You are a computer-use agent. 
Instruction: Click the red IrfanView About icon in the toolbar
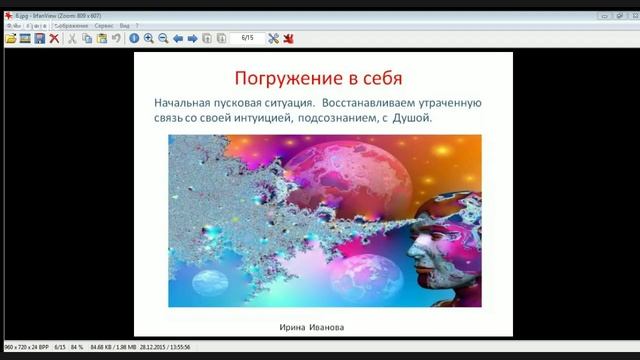(x=289, y=38)
